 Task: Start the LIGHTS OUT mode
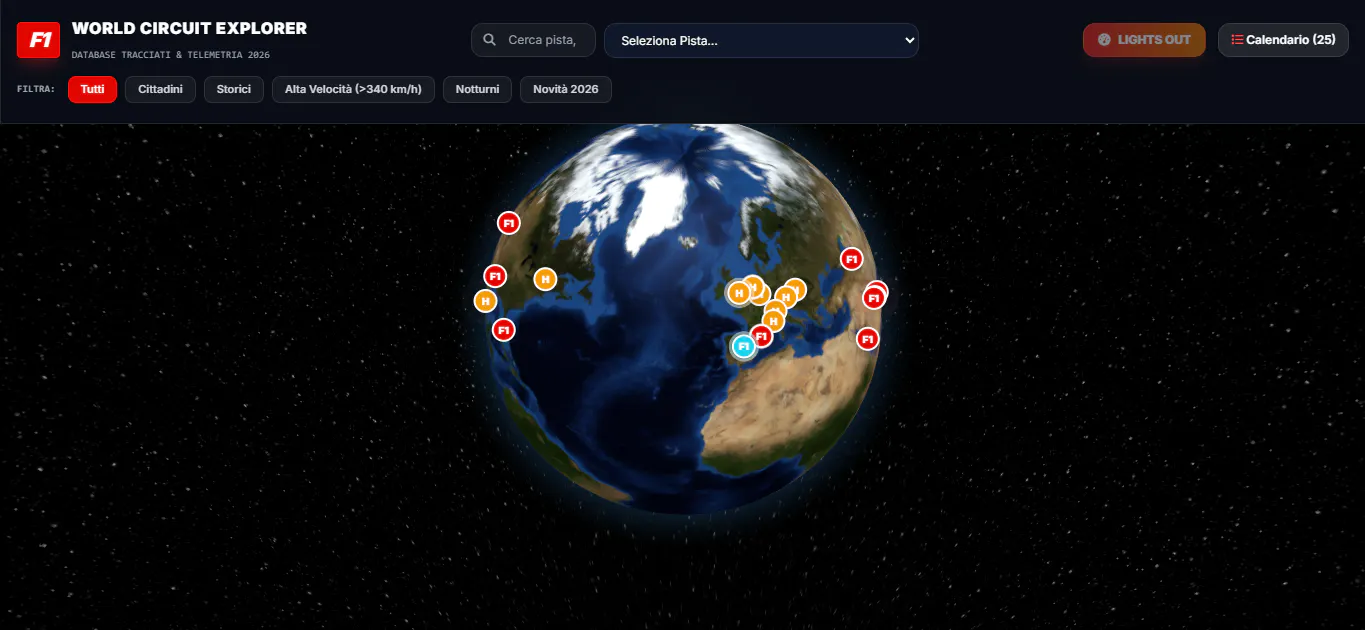pyautogui.click(x=1144, y=40)
